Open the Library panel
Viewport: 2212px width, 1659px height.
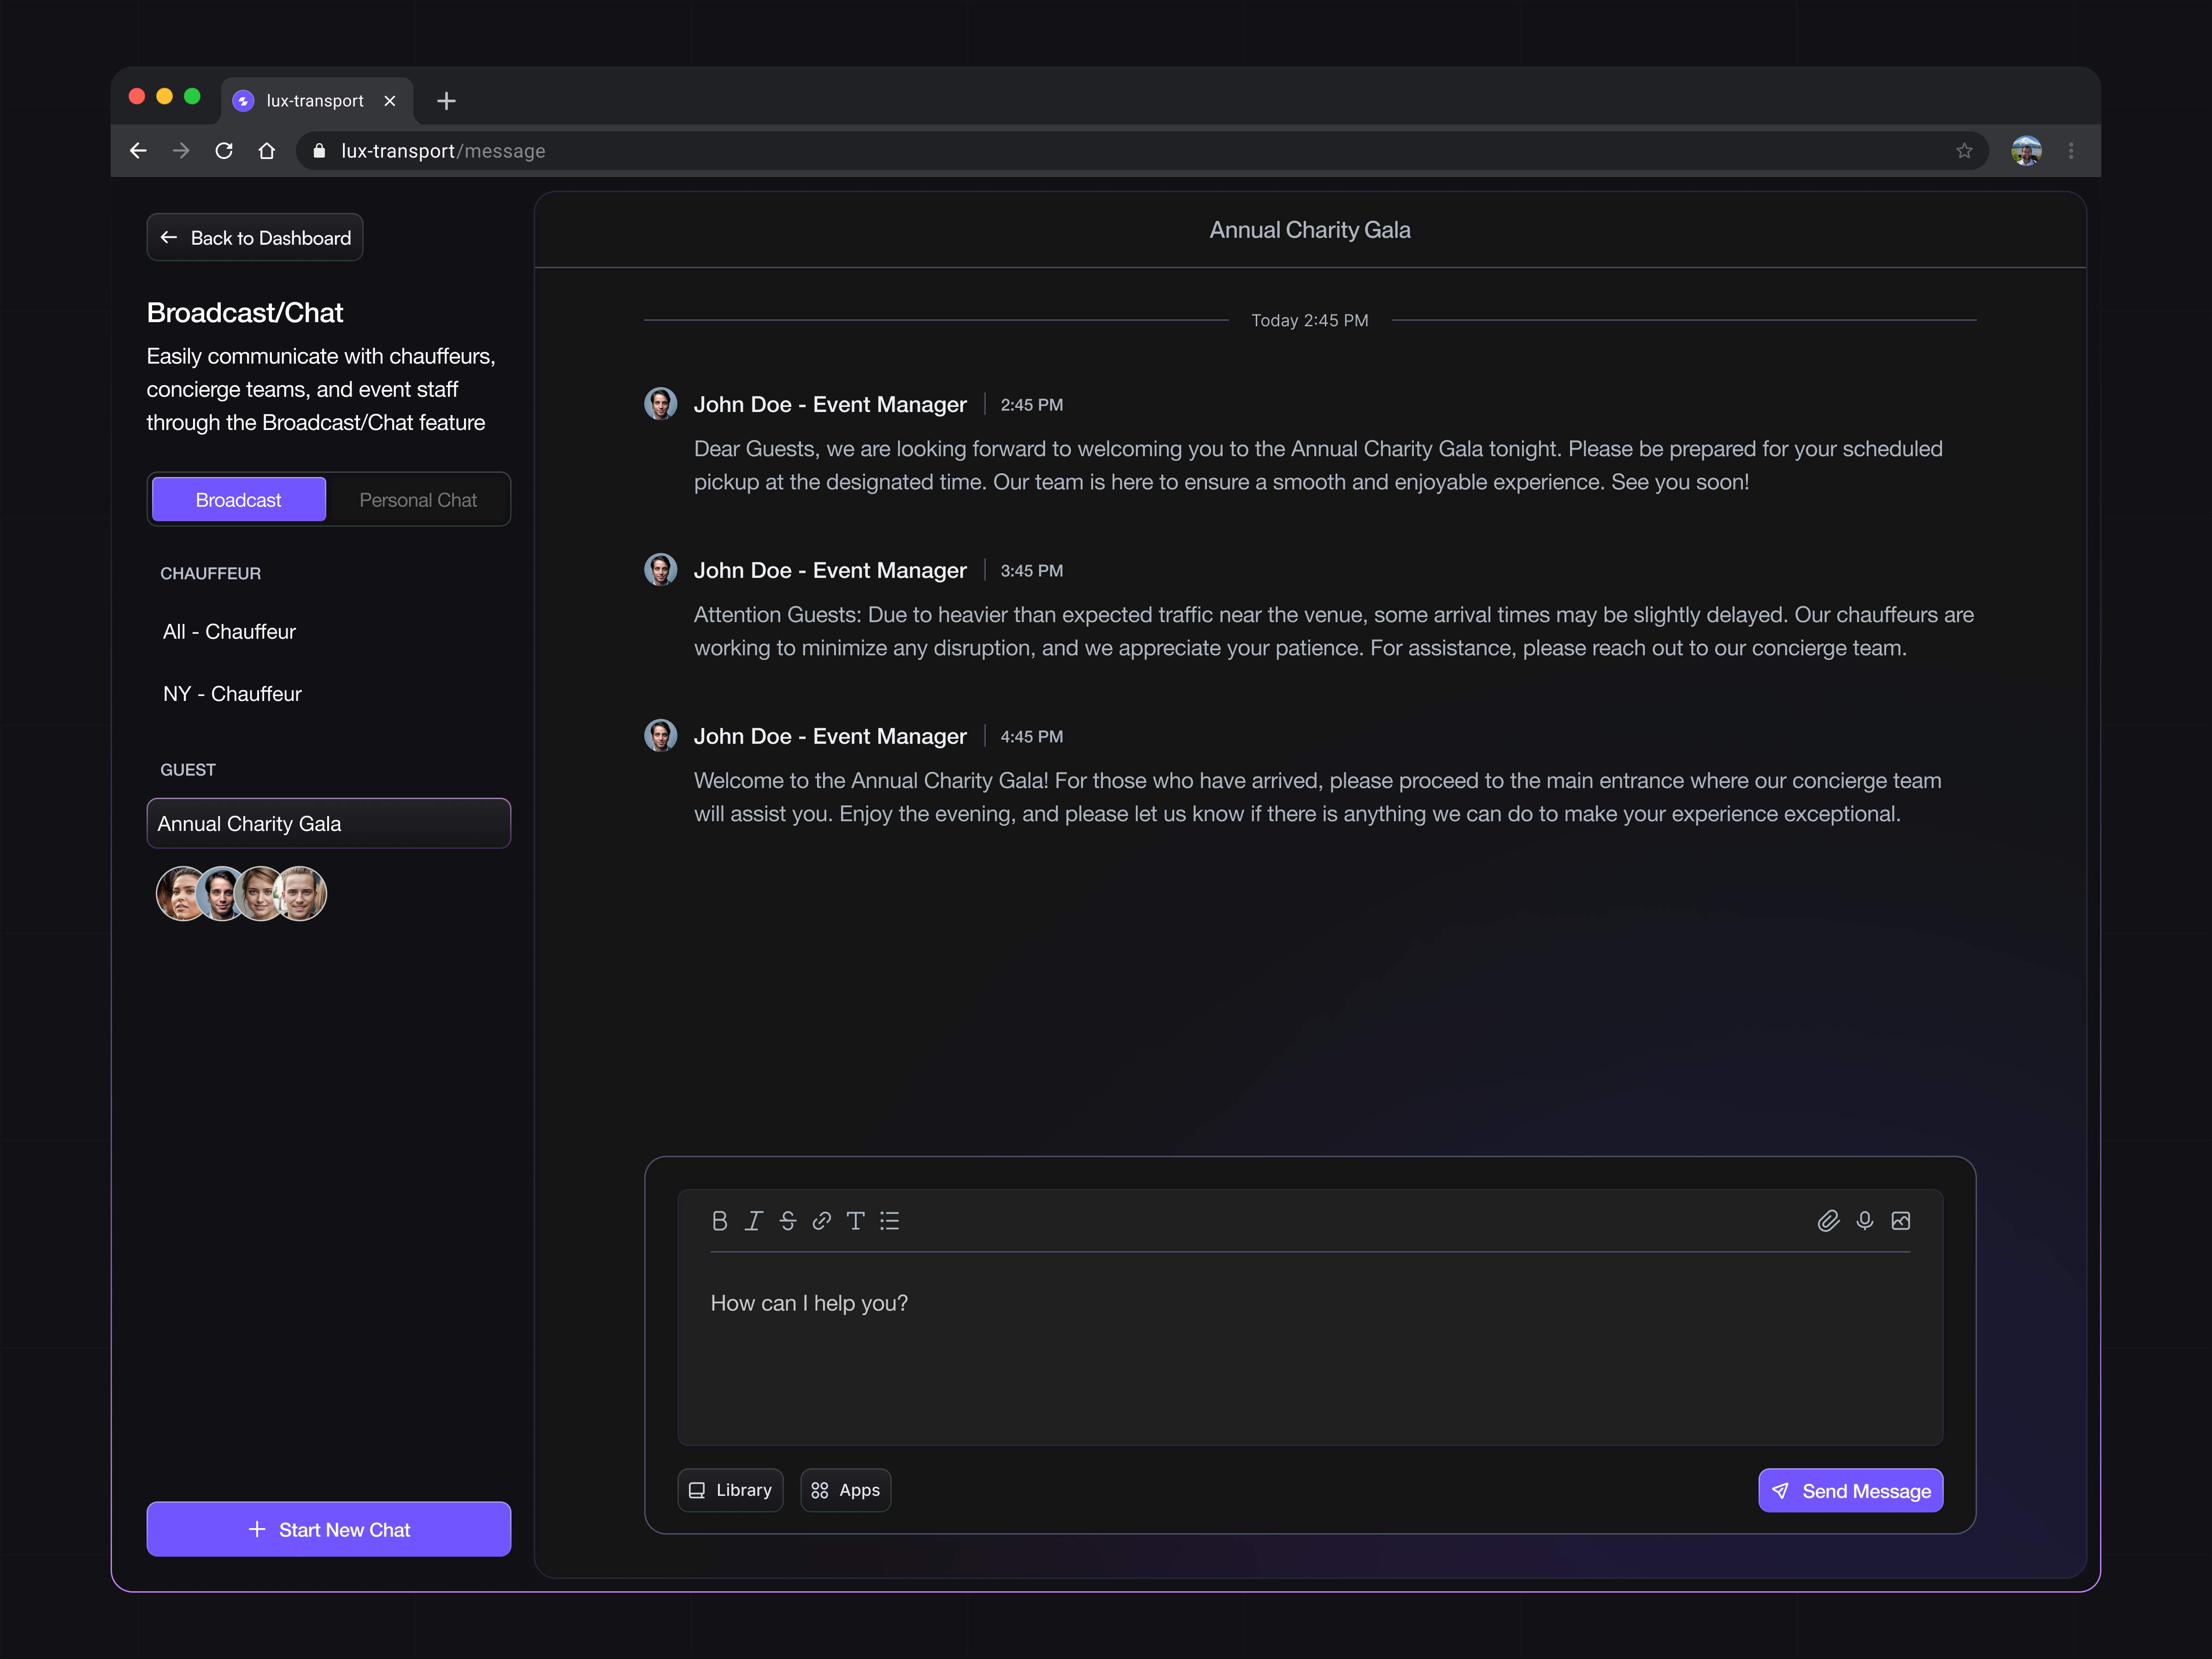(730, 1489)
